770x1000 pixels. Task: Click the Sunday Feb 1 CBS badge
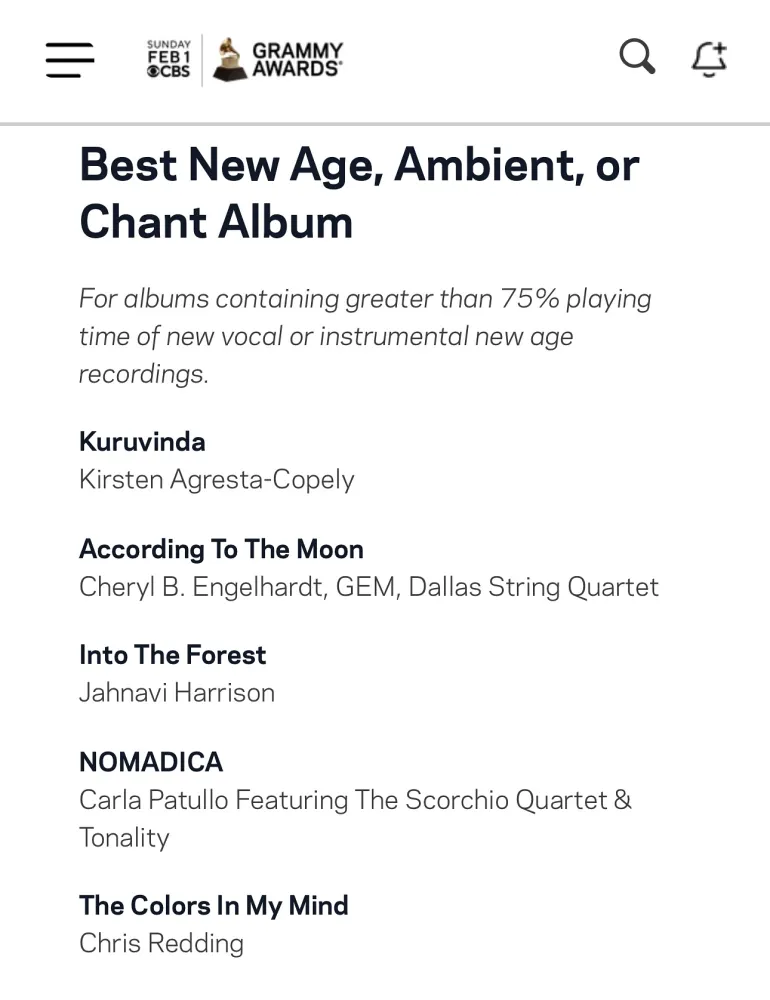pos(168,59)
